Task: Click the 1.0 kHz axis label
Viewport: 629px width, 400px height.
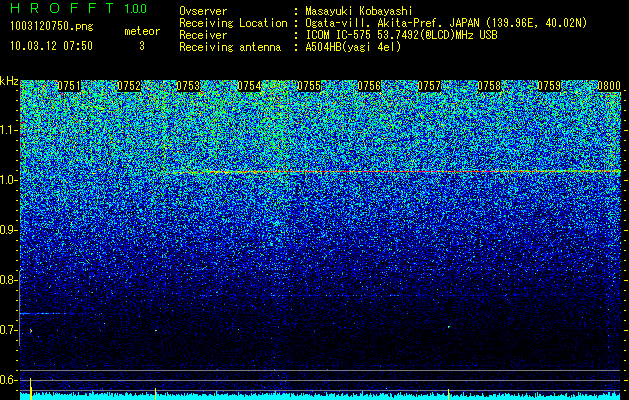Action: point(9,180)
